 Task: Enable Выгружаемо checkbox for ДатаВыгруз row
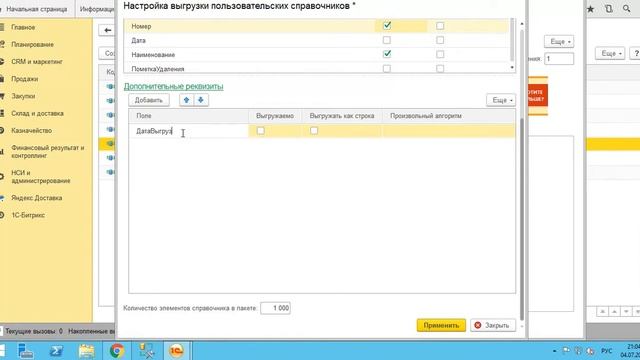click(x=260, y=131)
